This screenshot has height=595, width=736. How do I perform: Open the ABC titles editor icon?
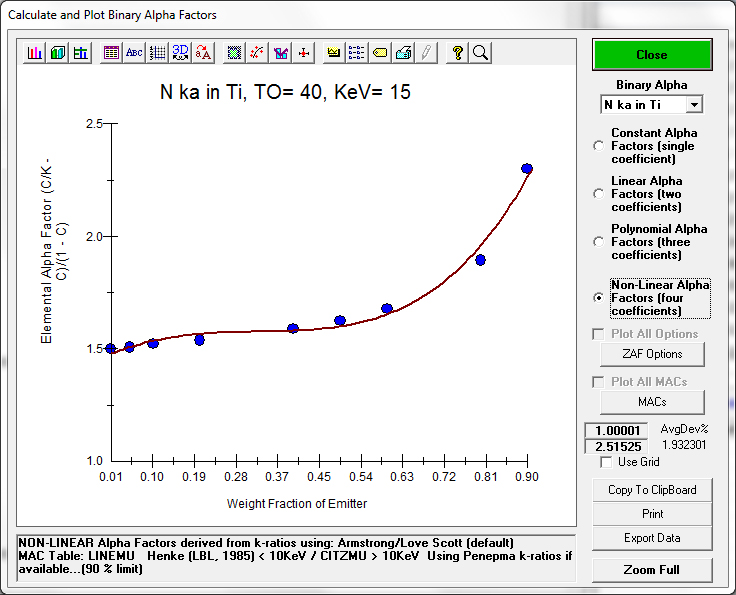pyautogui.click(x=134, y=53)
